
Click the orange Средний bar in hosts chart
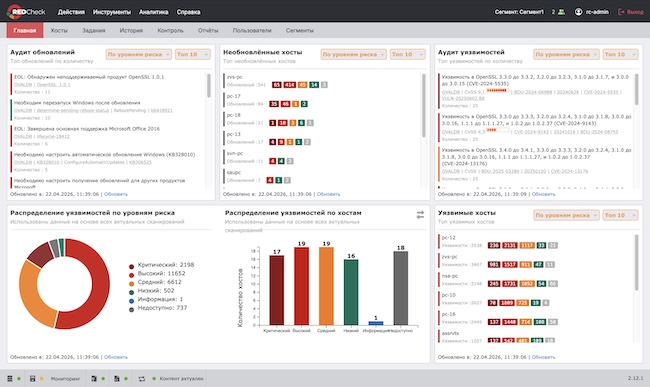(x=326, y=286)
